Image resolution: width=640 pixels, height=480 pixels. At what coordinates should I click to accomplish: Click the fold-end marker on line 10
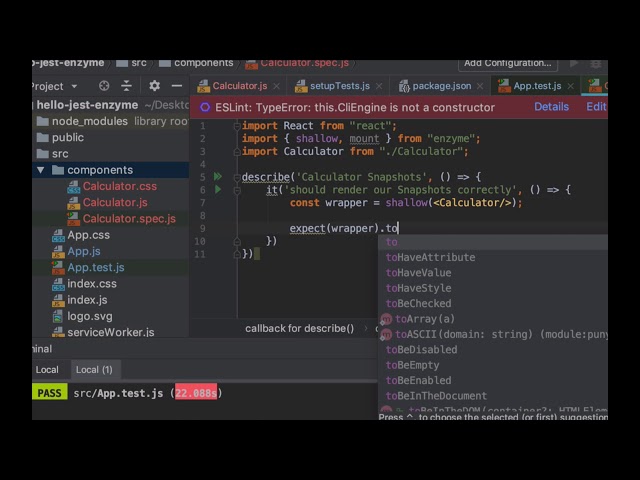click(237, 242)
